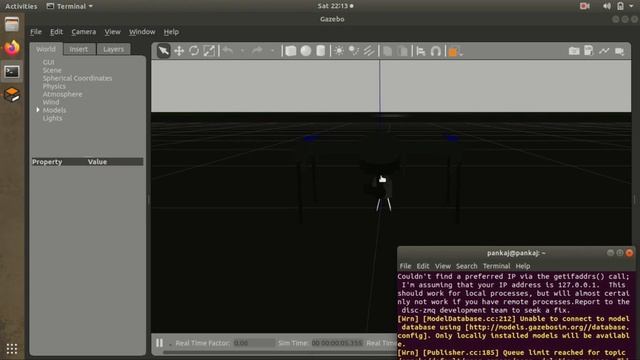Click the undo arrow in Gazebo toolbar
The height and width of the screenshot is (360, 640).
[228, 51]
